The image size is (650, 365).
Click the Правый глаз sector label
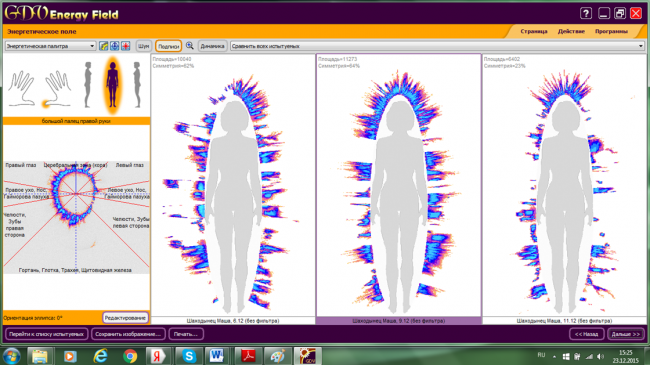click(21, 165)
